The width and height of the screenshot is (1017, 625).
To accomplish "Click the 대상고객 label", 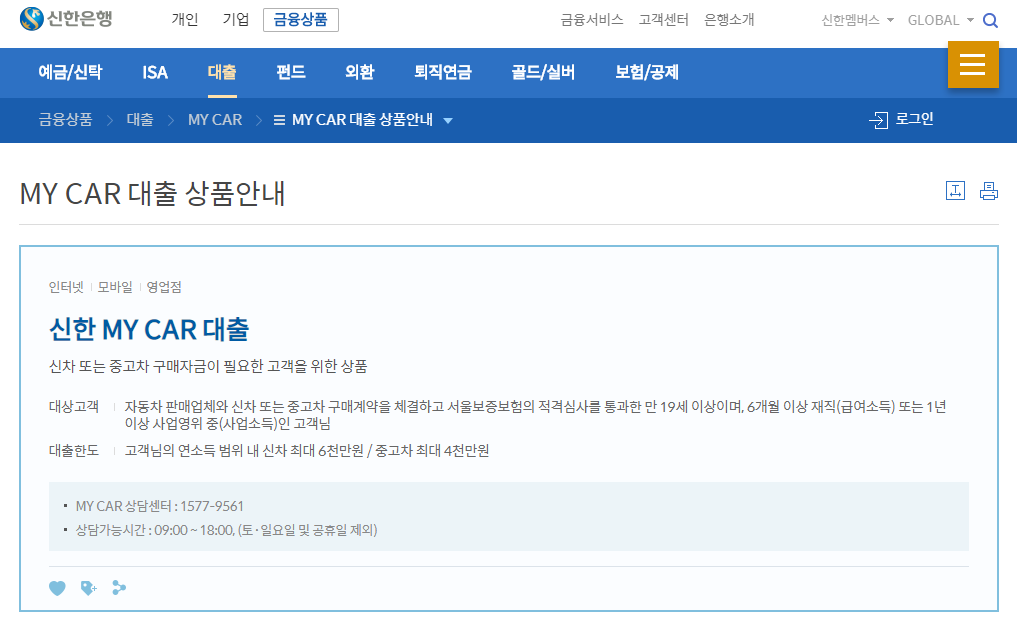I will tap(74, 407).
